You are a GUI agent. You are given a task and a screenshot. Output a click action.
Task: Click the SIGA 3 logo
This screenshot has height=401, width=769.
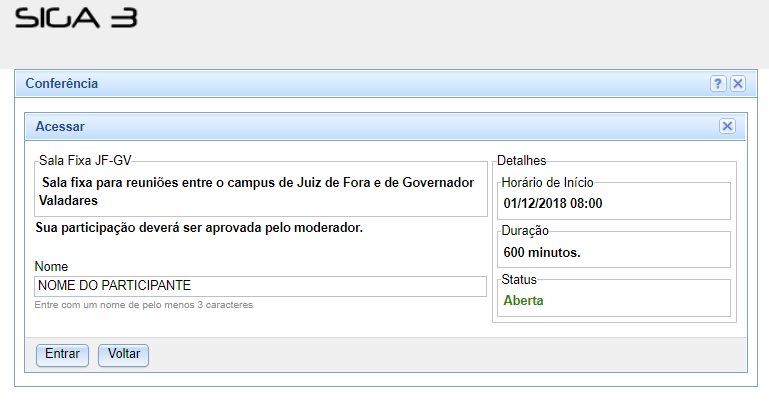pos(76,18)
